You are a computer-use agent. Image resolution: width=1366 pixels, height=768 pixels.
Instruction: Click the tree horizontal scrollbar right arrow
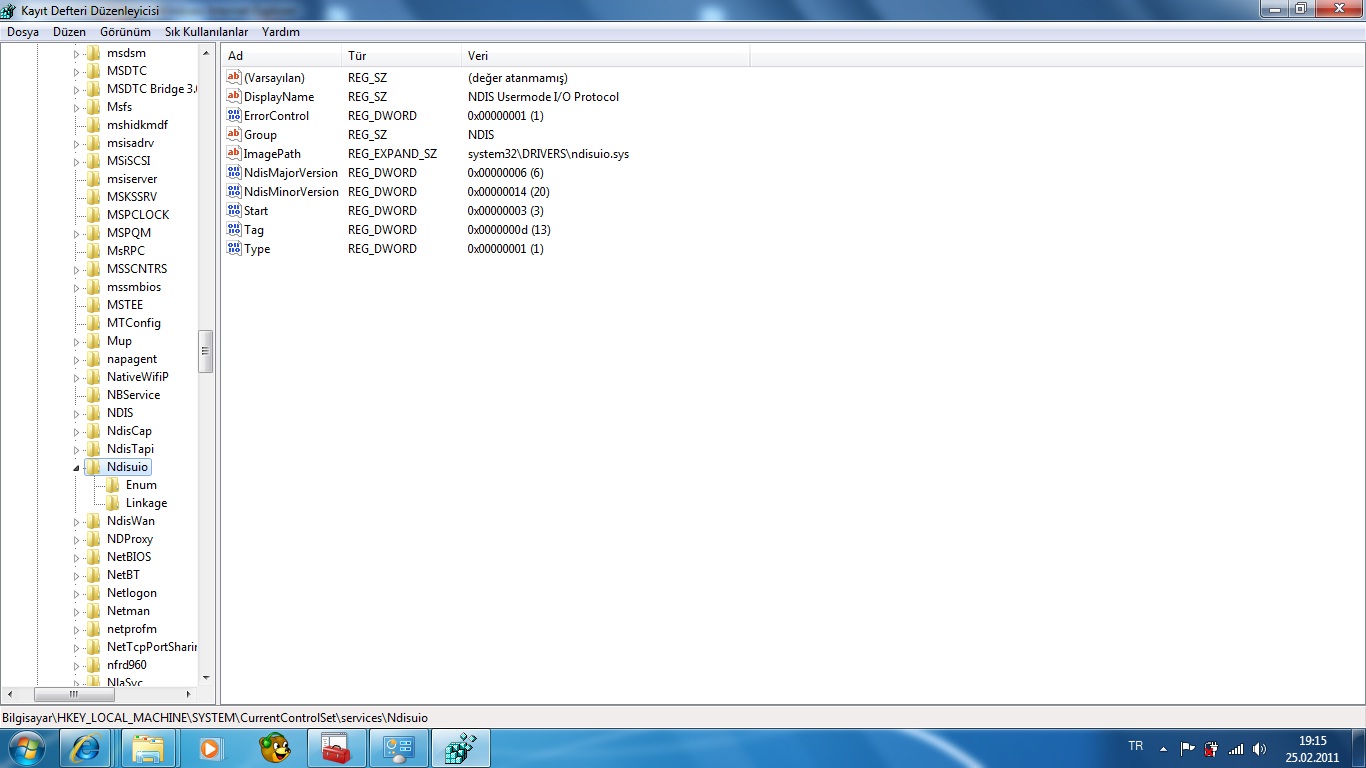(x=189, y=694)
